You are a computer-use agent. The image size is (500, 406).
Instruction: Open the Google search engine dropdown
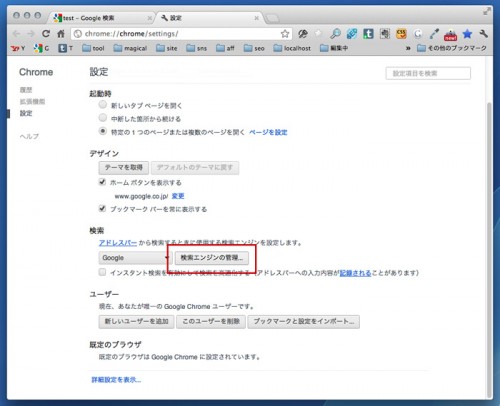[135, 258]
